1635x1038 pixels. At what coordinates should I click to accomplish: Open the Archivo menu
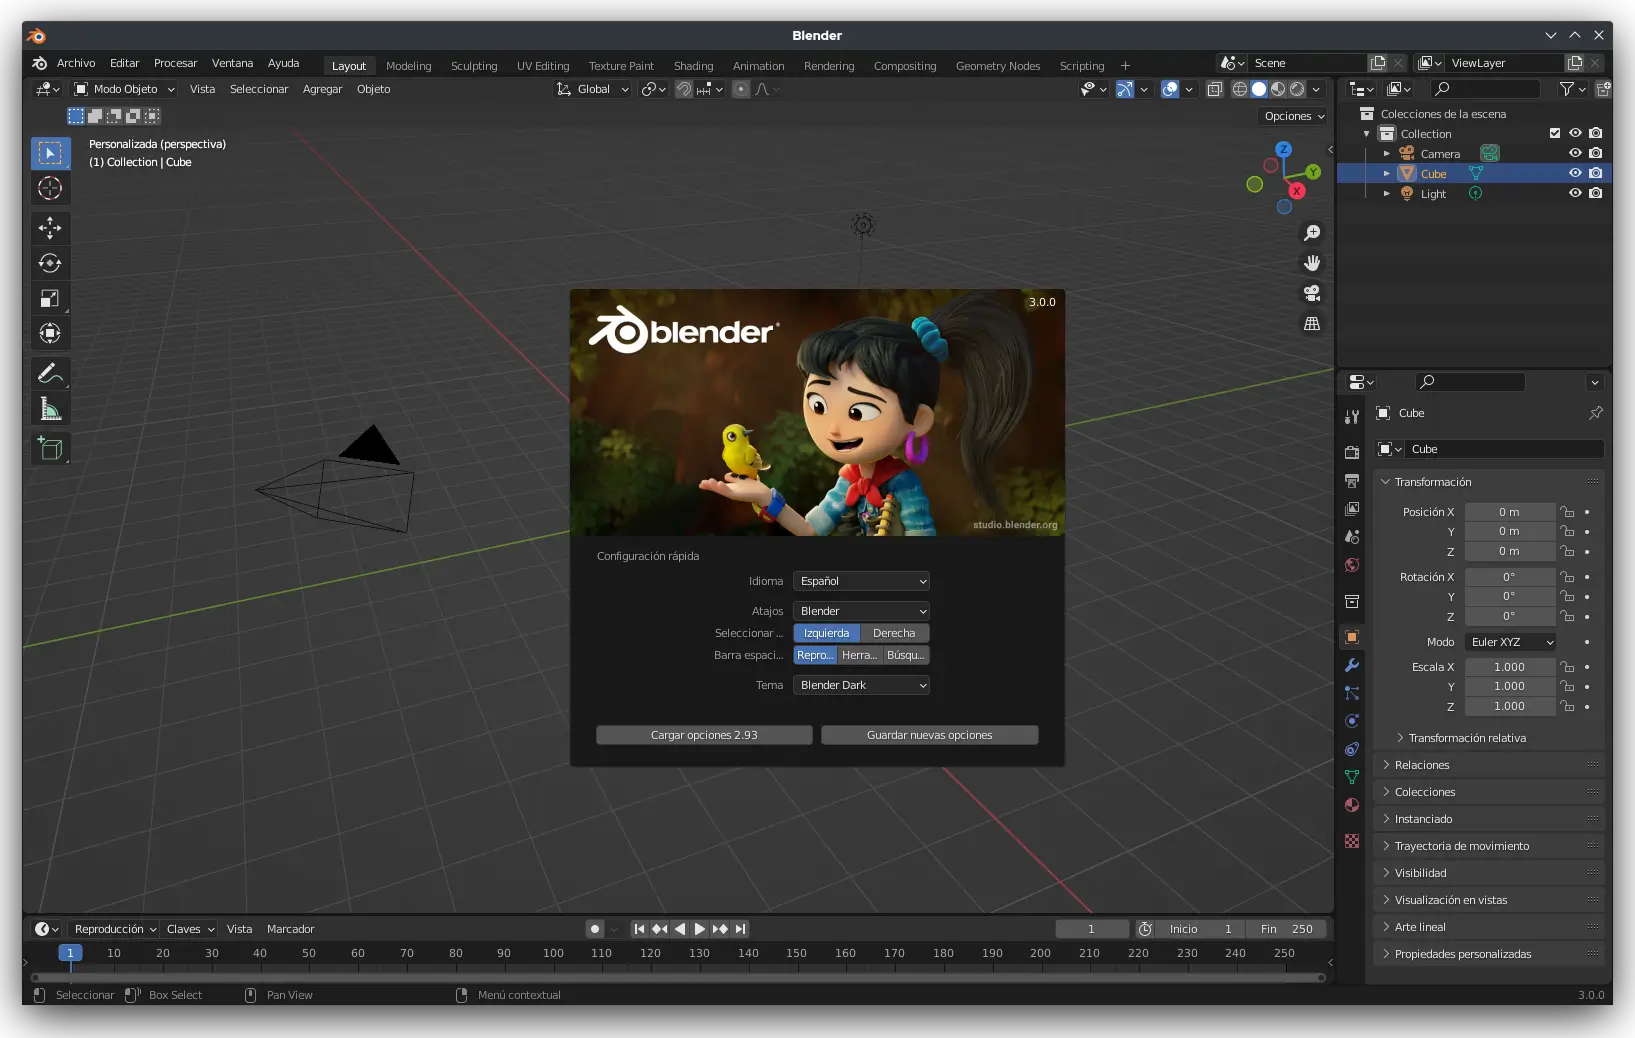76,63
